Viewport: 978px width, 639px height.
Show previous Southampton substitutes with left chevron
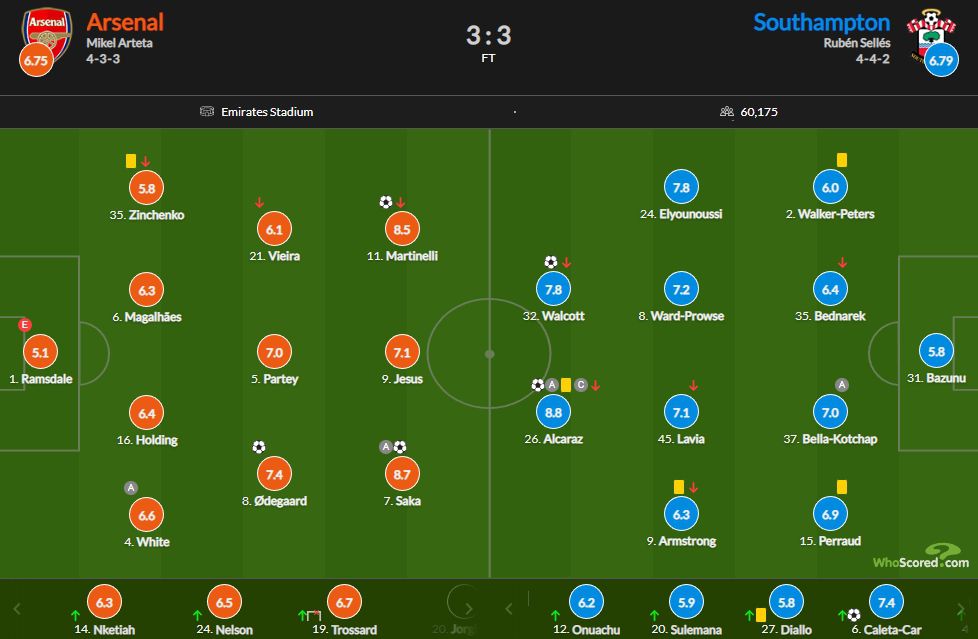pyautogui.click(x=509, y=608)
